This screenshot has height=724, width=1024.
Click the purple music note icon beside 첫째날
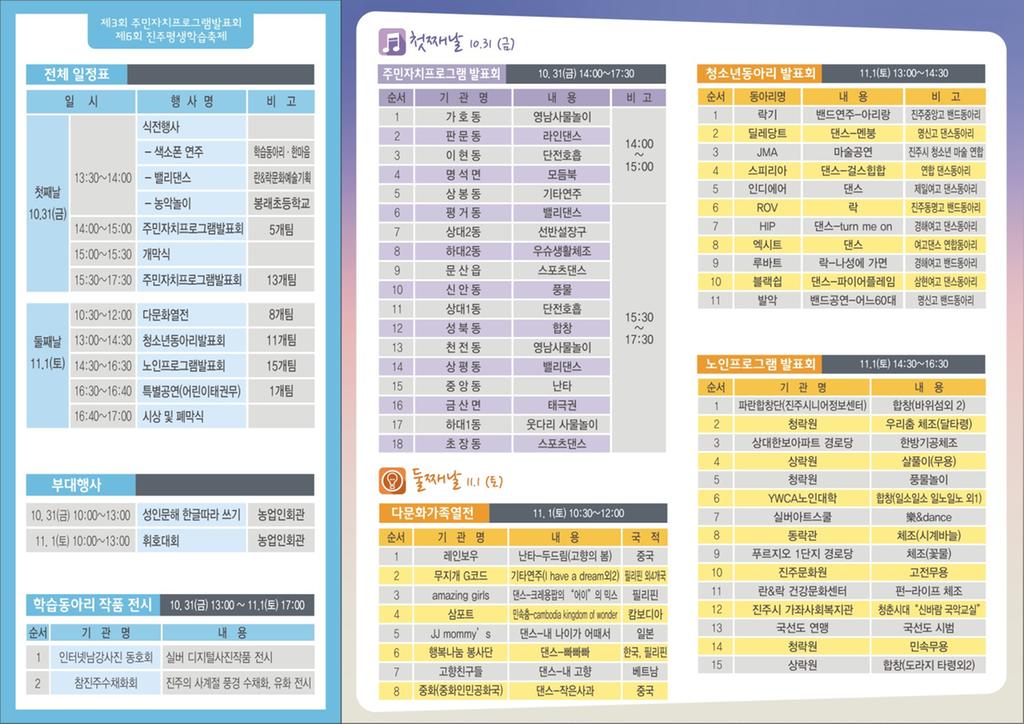392,42
